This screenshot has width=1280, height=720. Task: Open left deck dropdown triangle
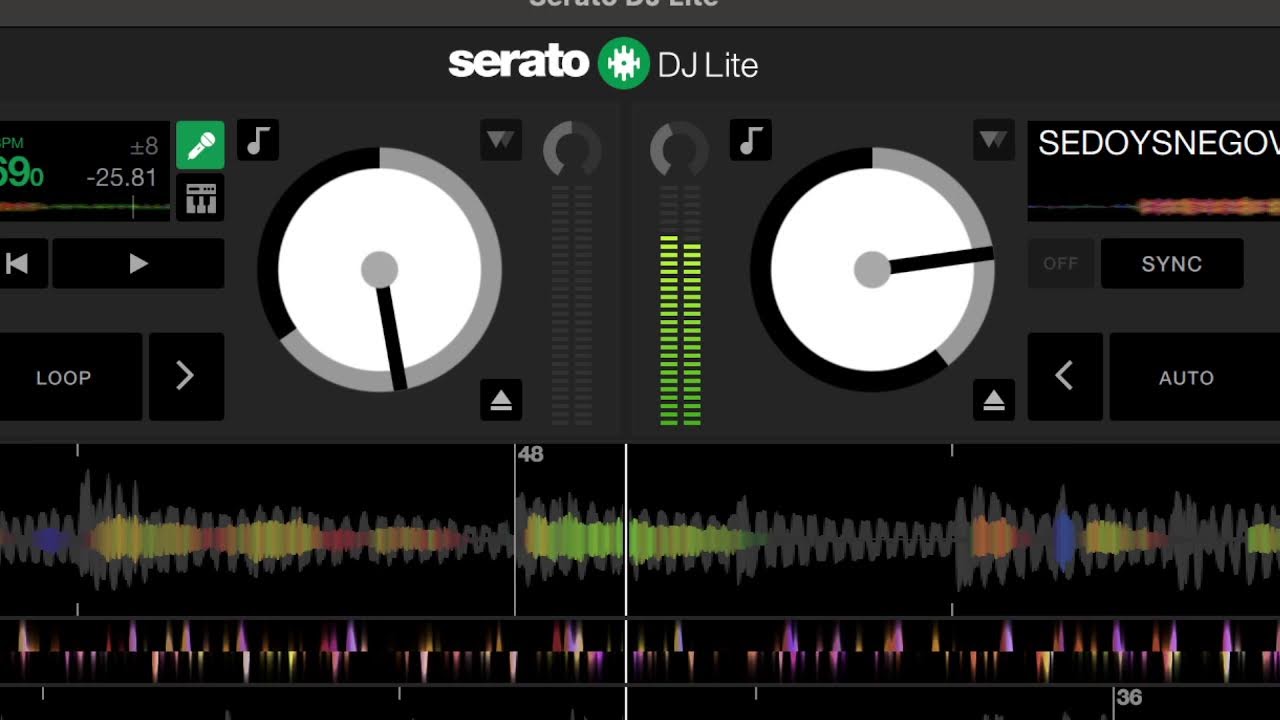coord(501,140)
